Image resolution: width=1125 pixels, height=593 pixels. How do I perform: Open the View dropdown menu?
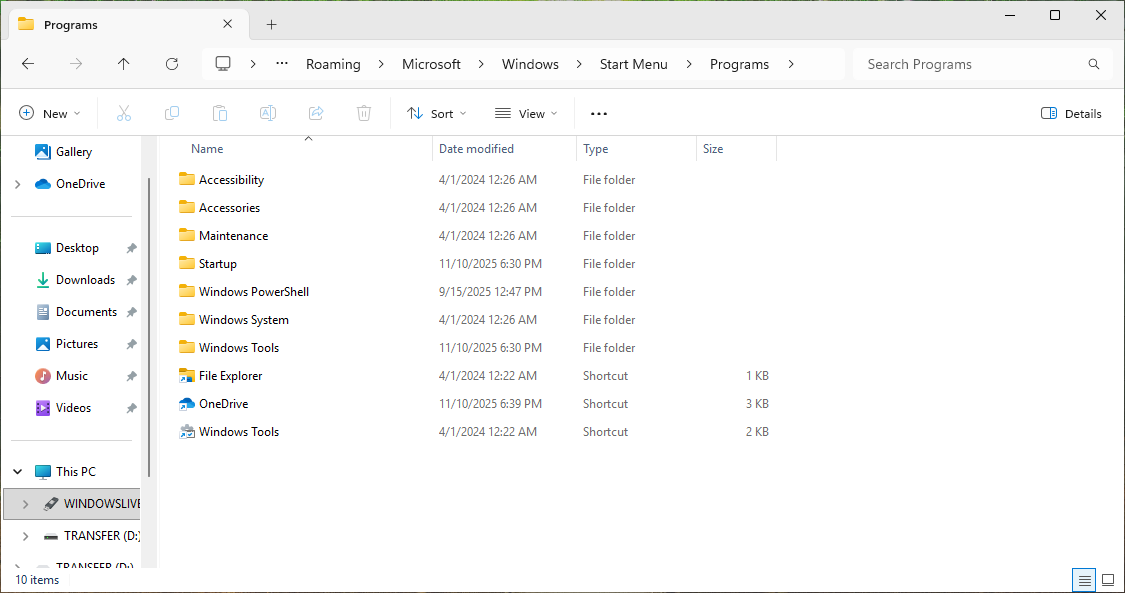point(526,114)
